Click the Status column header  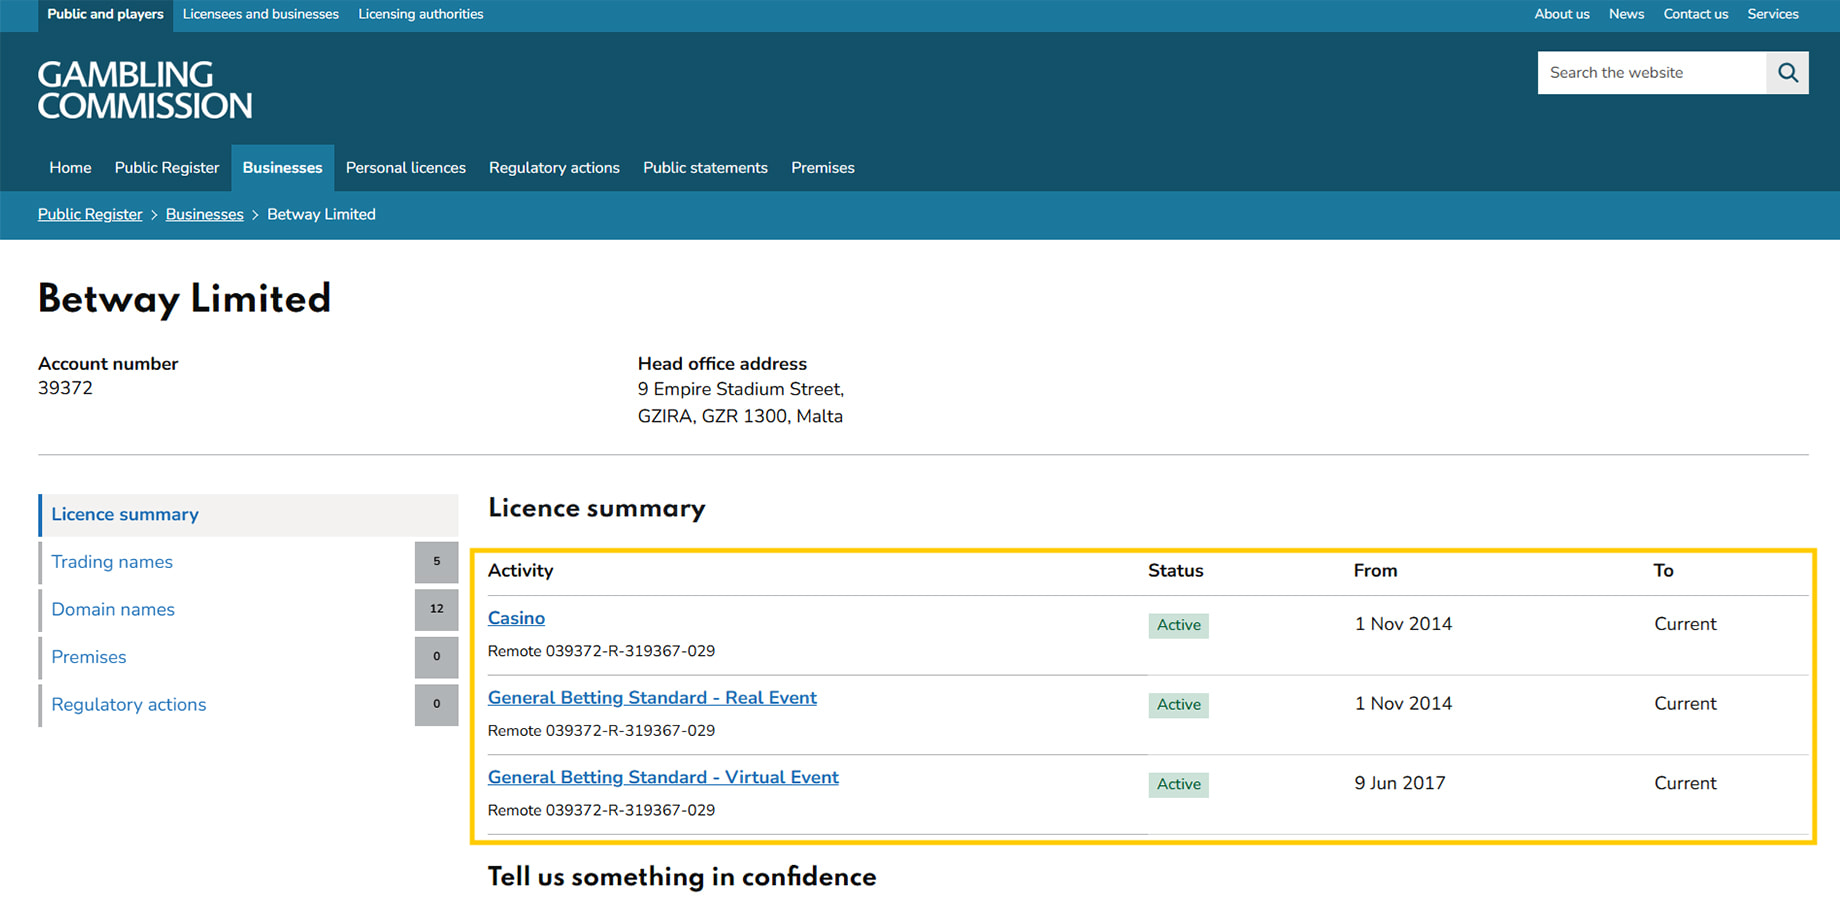1175,571
